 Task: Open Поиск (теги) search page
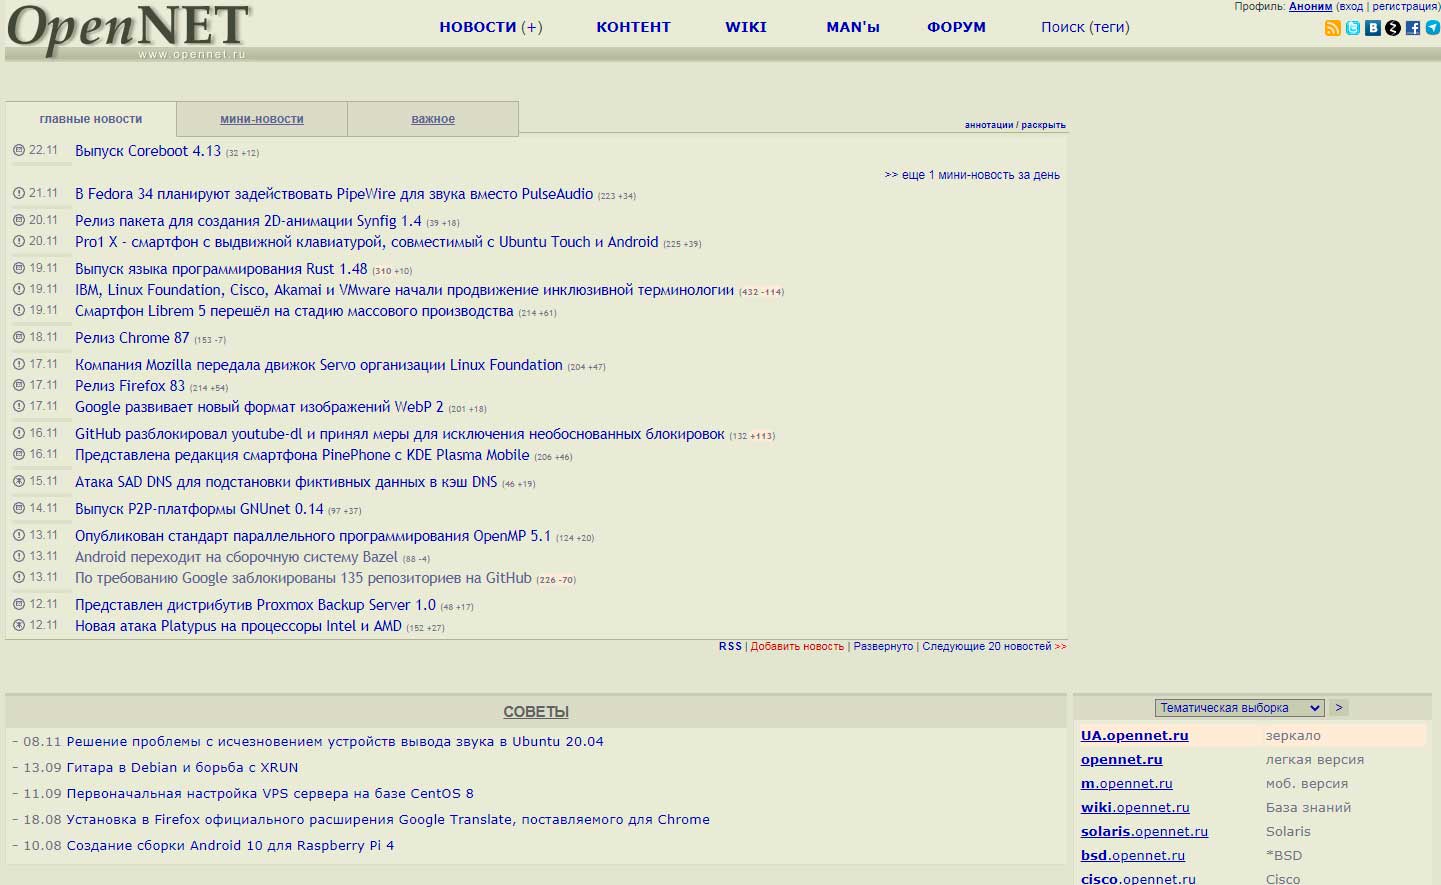[1085, 27]
